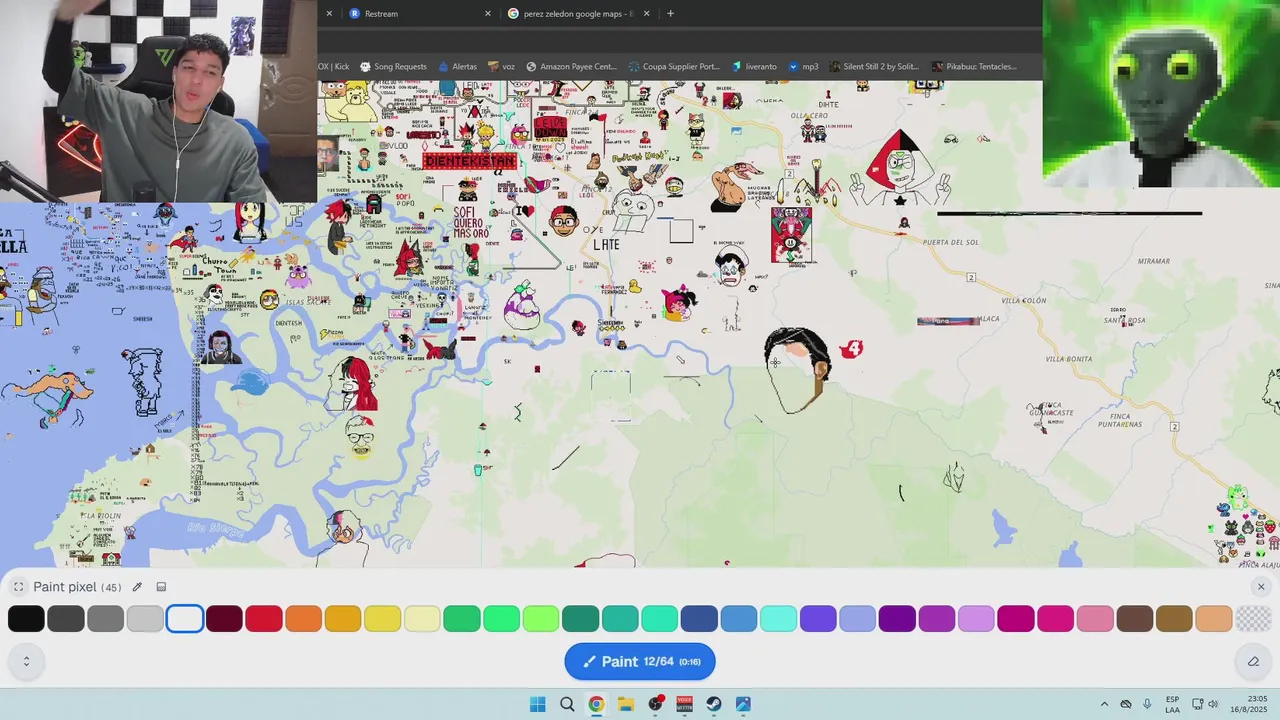The width and height of the screenshot is (1280, 720).
Task: Click the VILLA COLÓN map label
Action: pyautogui.click(x=1024, y=301)
